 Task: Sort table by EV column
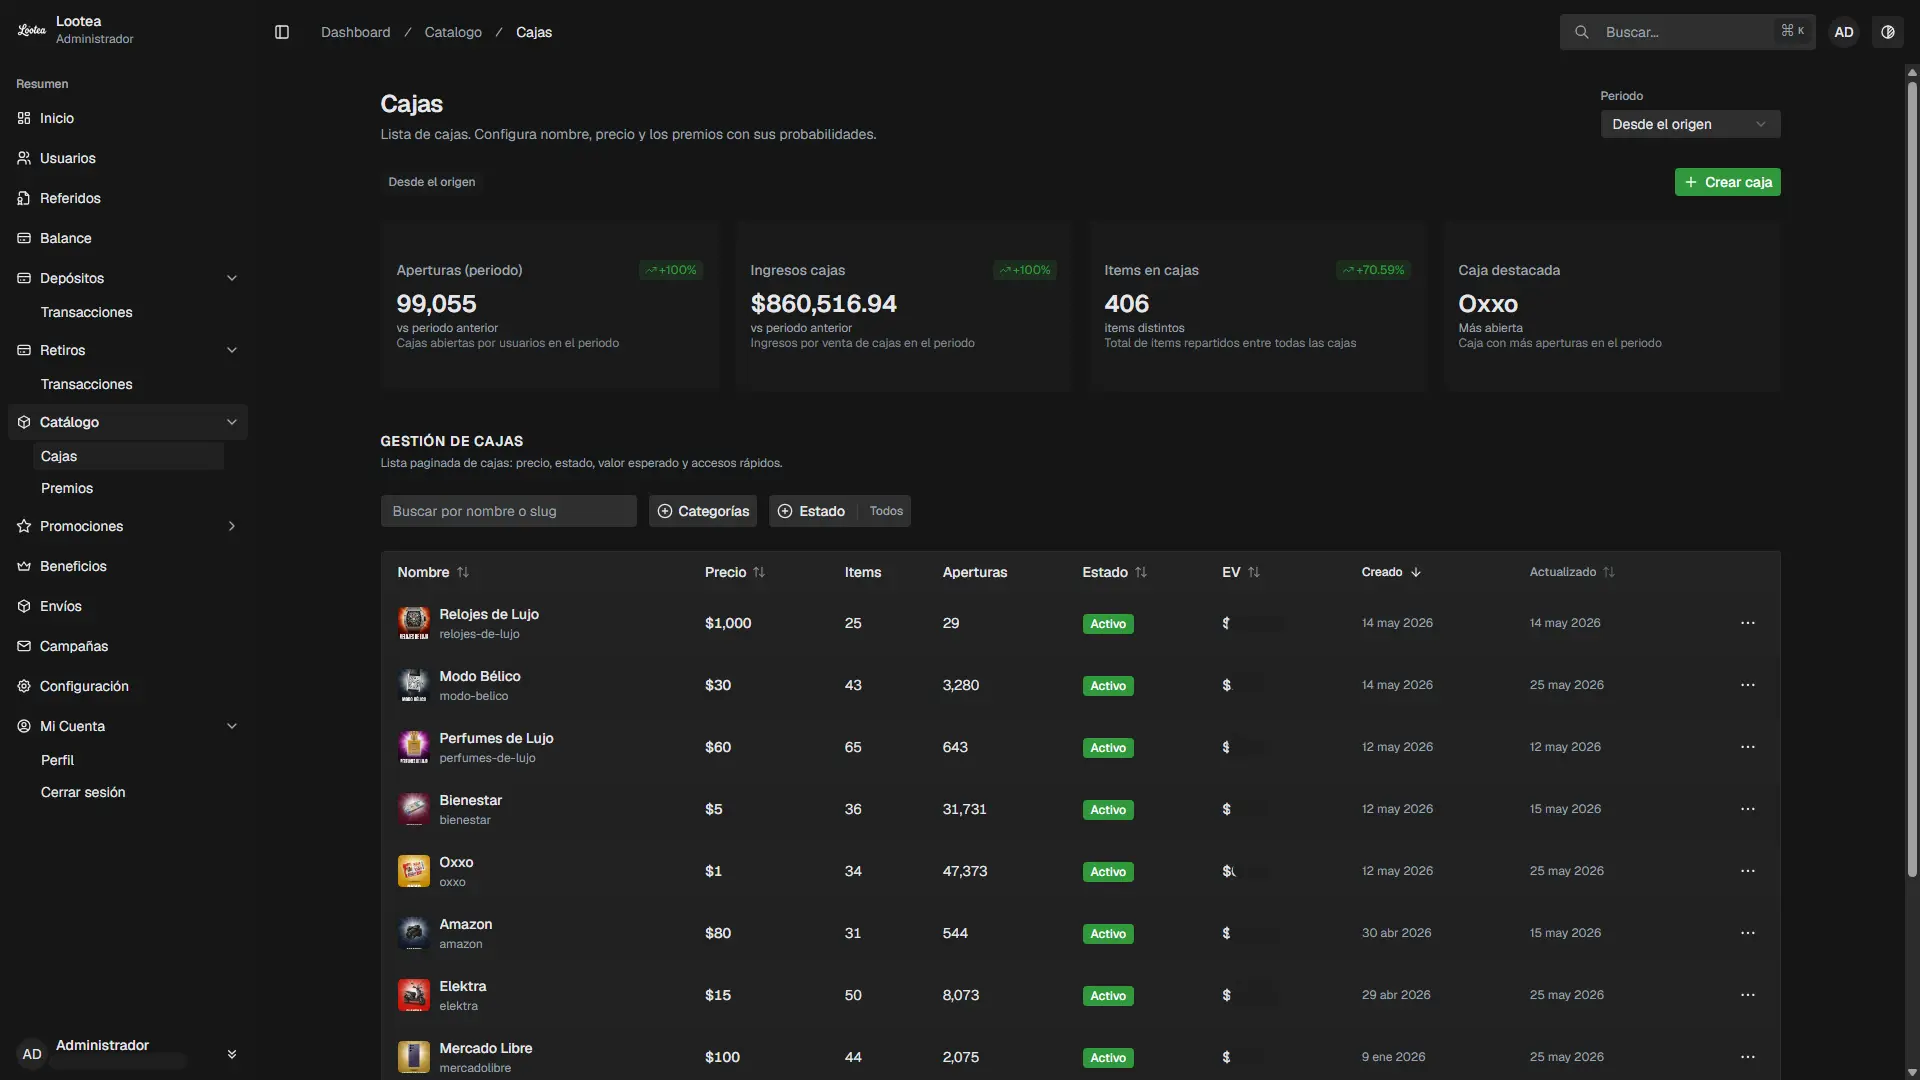pos(1241,572)
